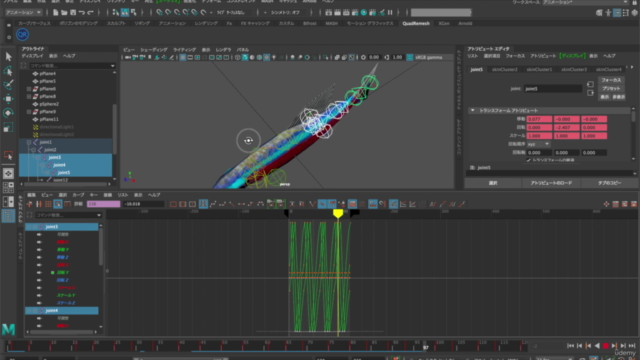Select the arrow Select tool in toolbox
This screenshot has height=360, width=640.
coord(8,57)
